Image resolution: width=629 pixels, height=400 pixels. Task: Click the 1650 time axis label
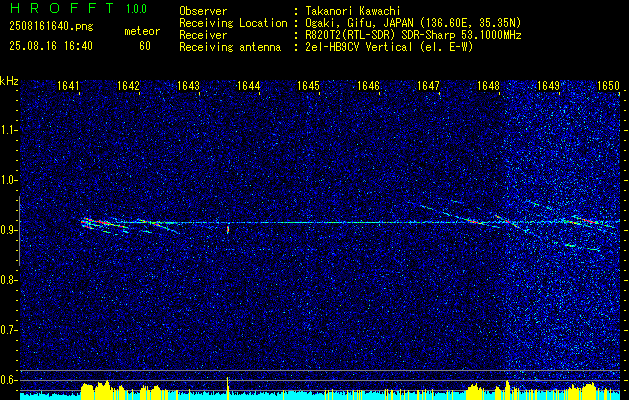(x=608, y=86)
